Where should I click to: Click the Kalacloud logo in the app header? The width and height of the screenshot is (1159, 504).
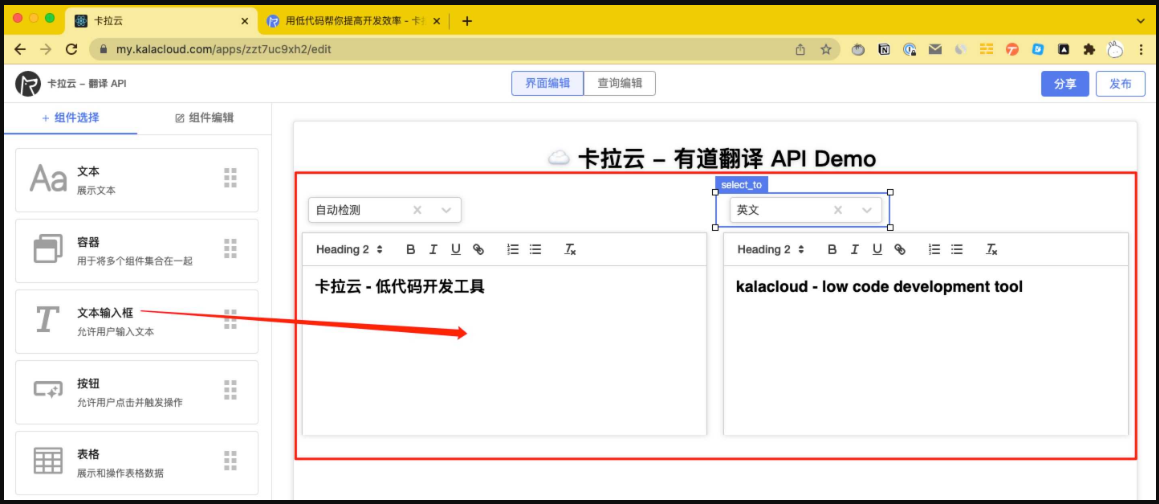(28, 84)
